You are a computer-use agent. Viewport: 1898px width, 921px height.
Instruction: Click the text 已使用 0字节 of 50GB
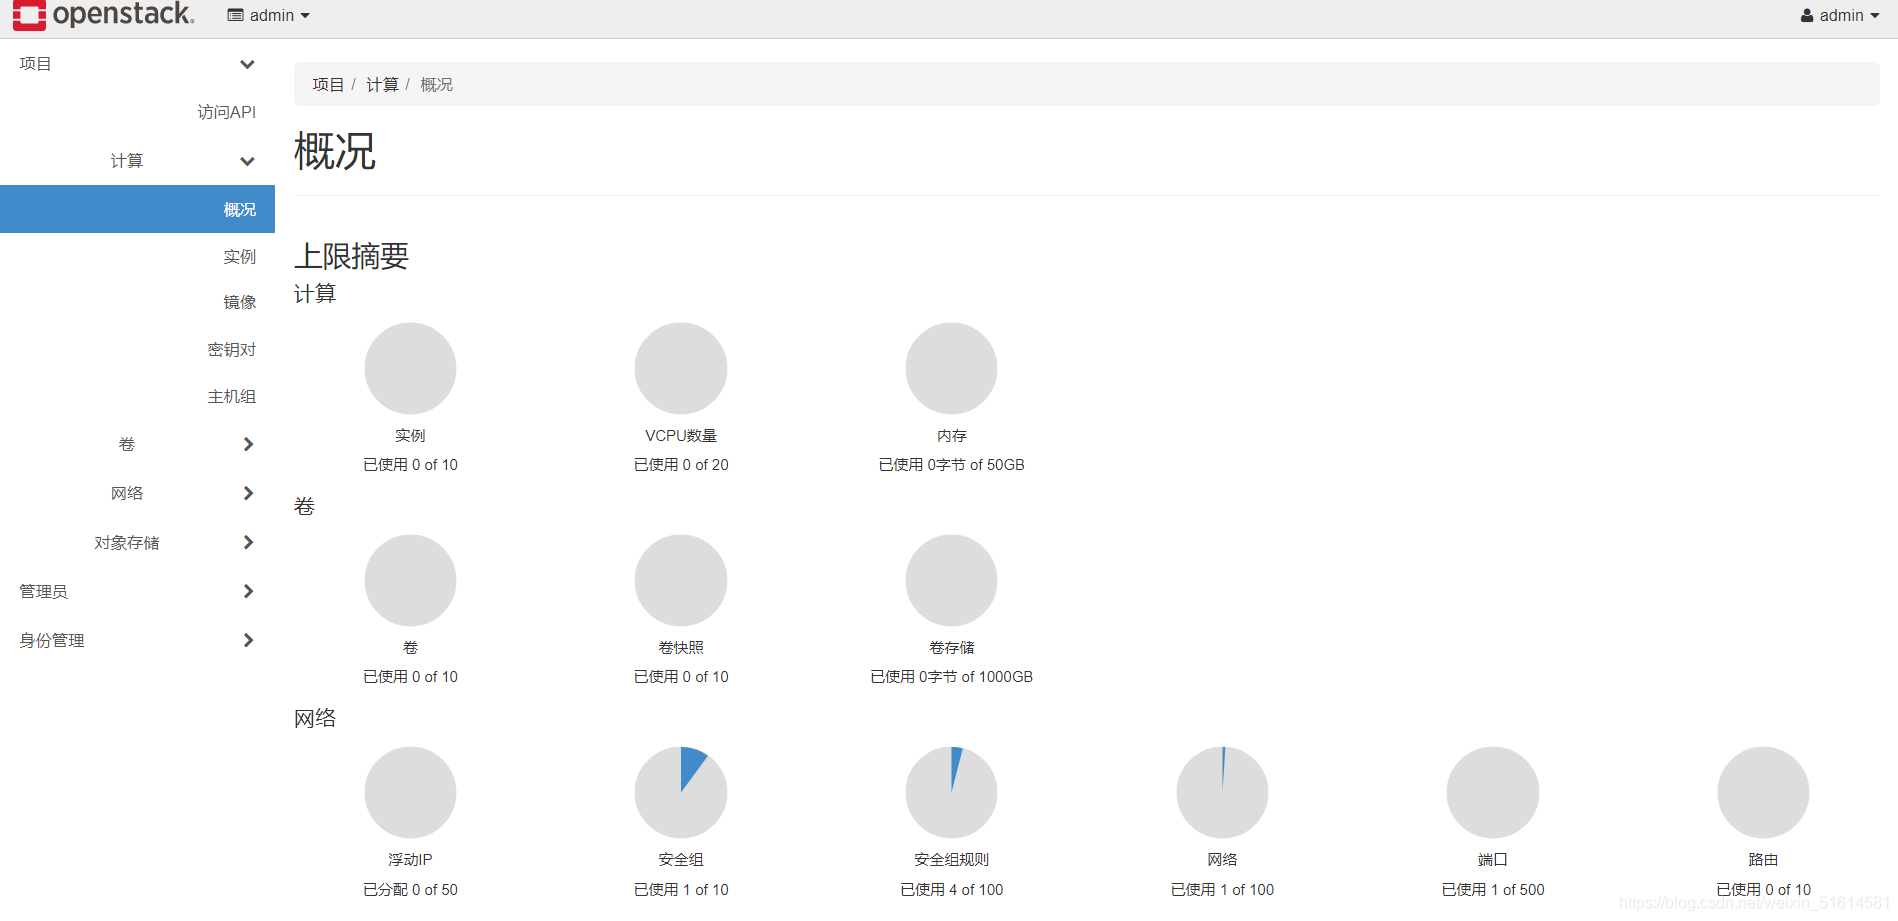[x=951, y=465]
